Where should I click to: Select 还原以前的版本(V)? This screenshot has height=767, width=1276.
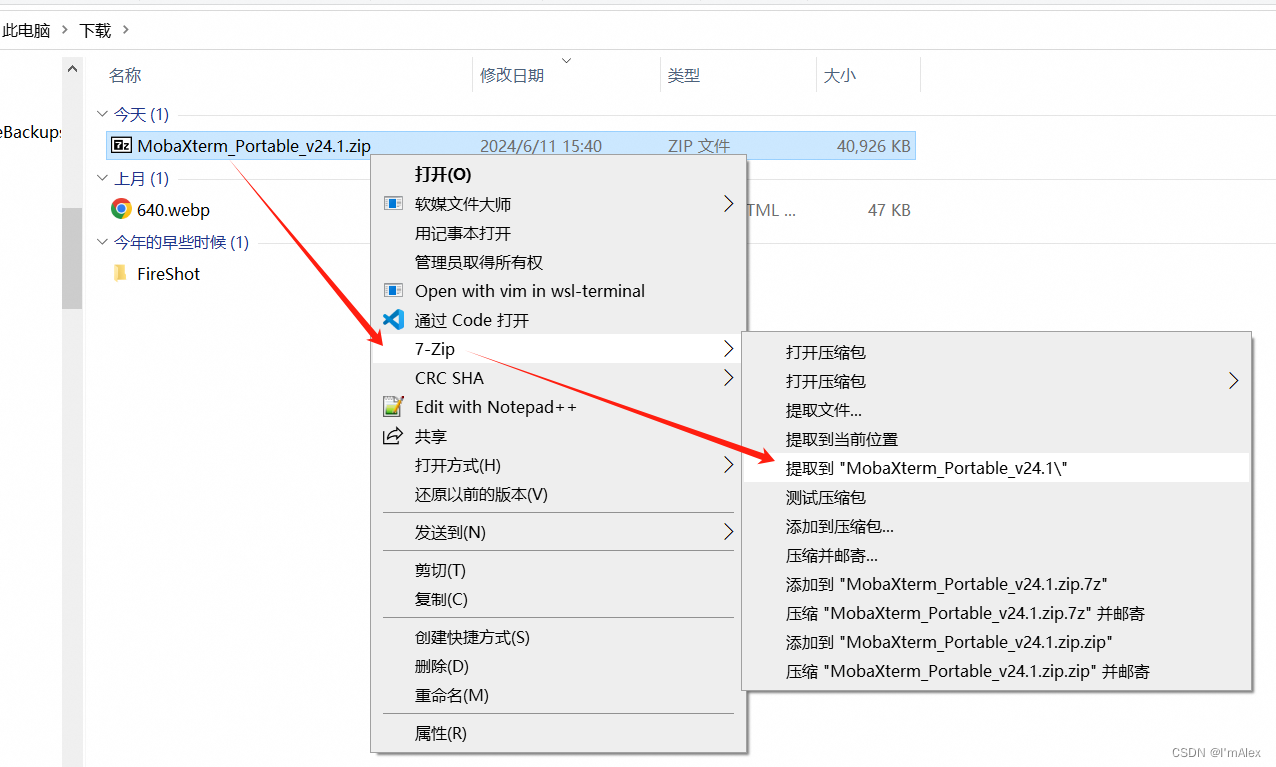481,494
